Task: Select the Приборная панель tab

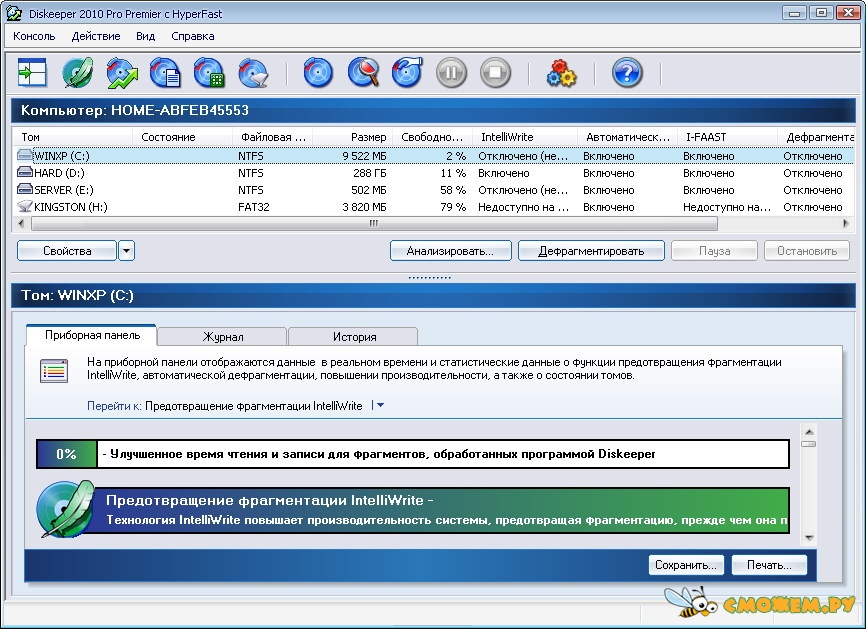Action: (x=92, y=335)
